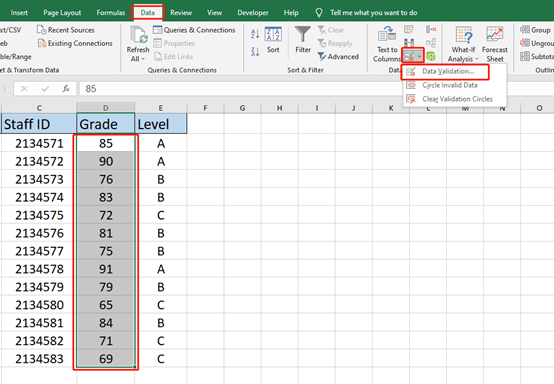Screen dimensions: 554x384
Task: Click the Relationships icon
Action: tap(431, 43)
